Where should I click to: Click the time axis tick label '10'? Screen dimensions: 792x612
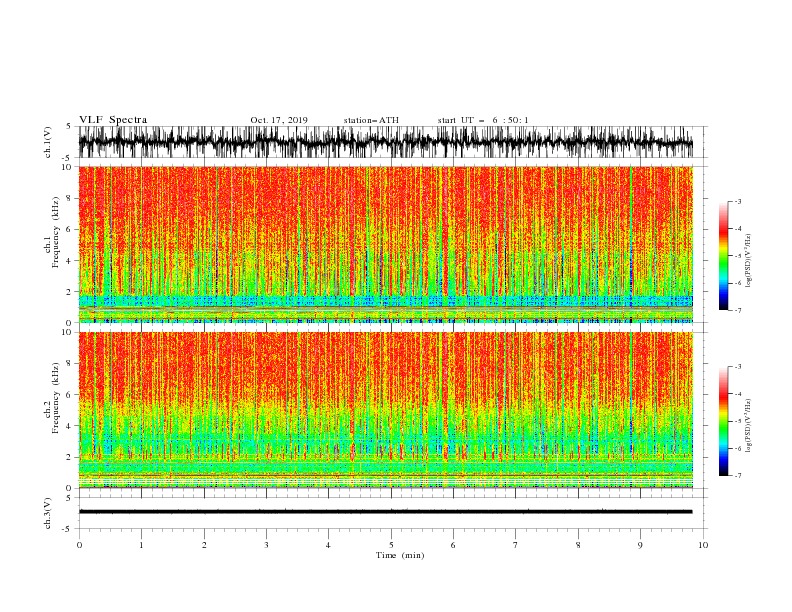(x=703, y=545)
